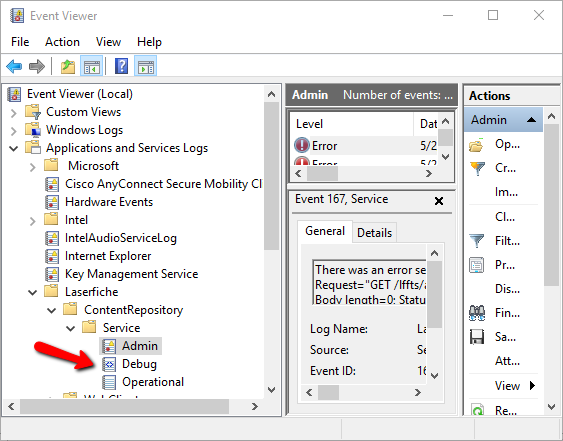Click the event description text box
The height and width of the screenshot is (441, 563).
[x=369, y=283]
